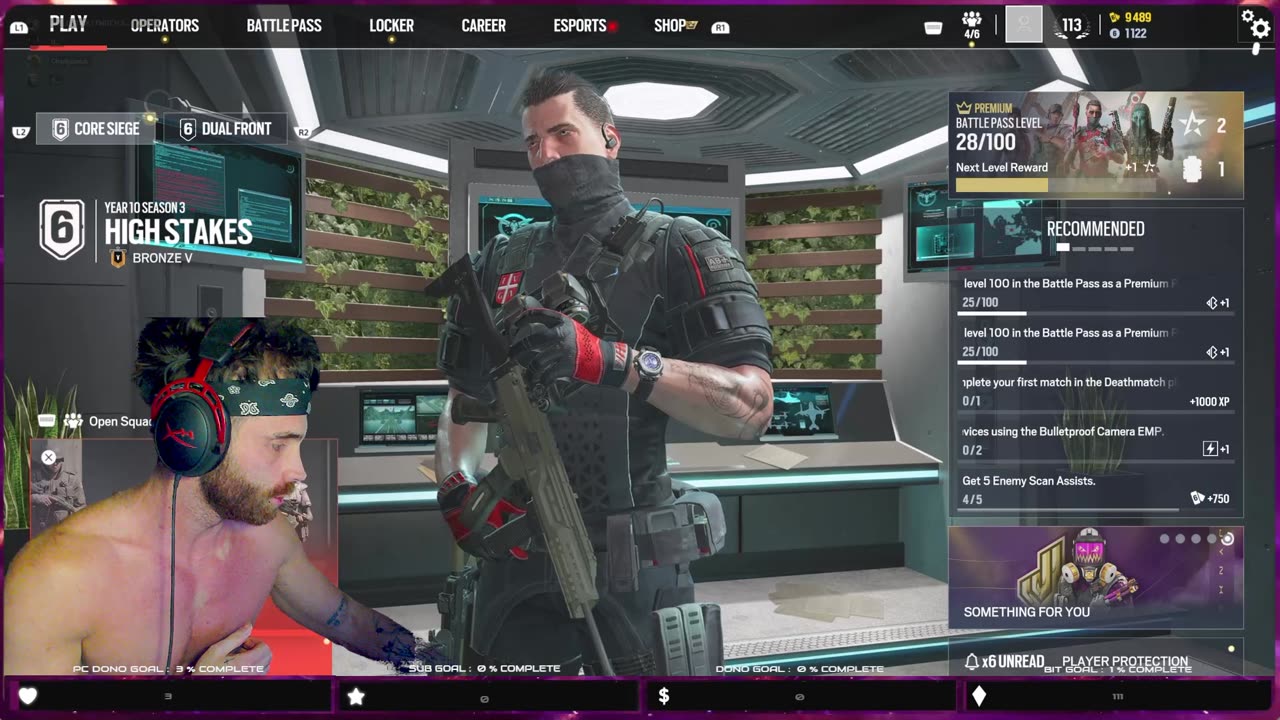This screenshot has height=720, width=1280.
Task: Open the Bulletproof Camera EMP challenge
Action: pyautogui.click(x=1096, y=440)
